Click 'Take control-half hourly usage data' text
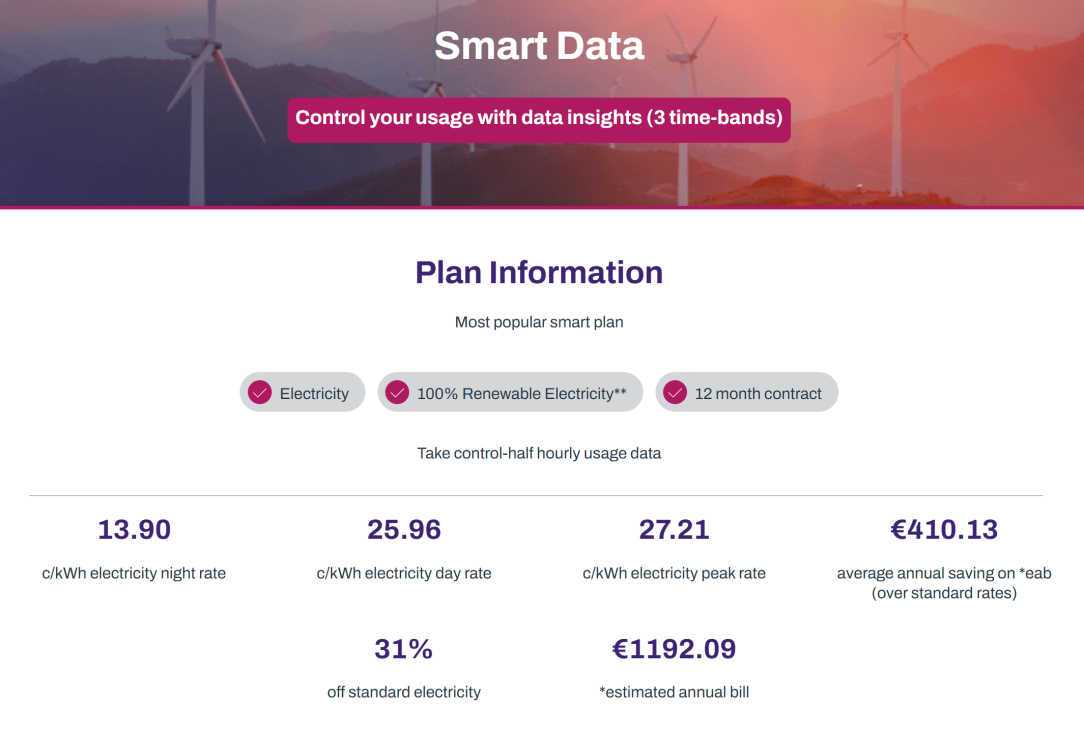1084x735 pixels. coord(539,453)
